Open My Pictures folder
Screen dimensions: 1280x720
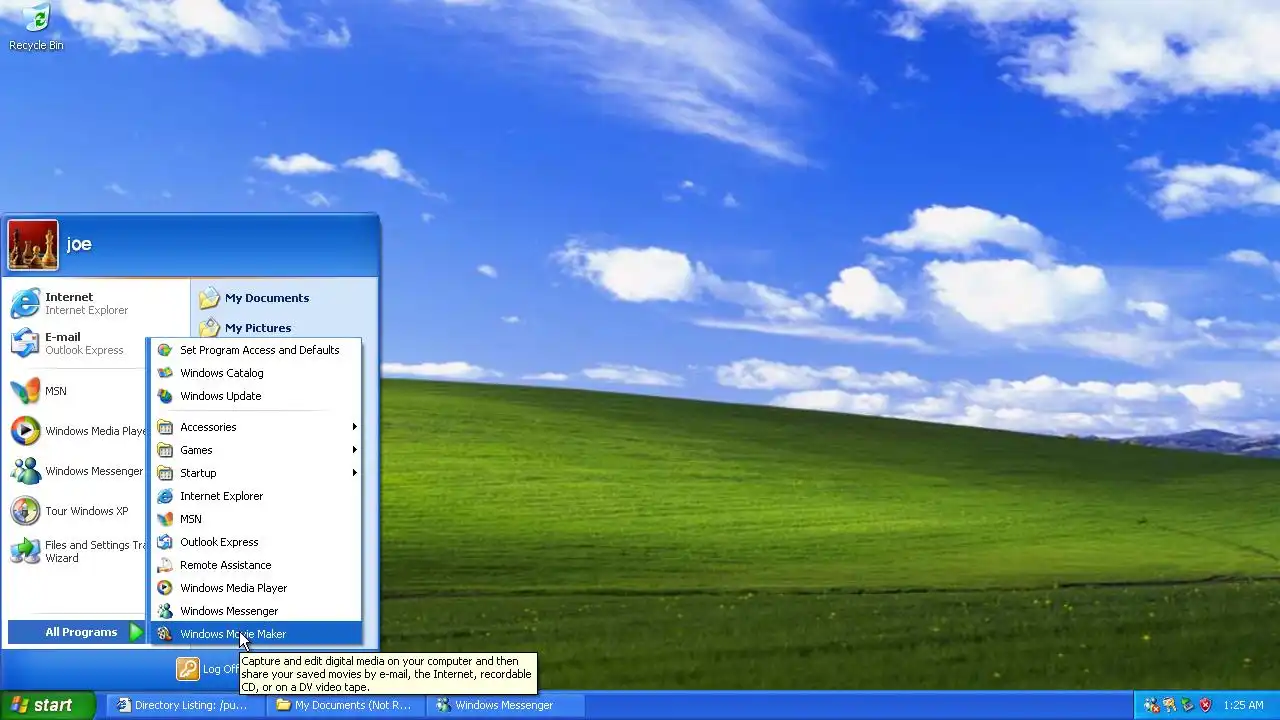(x=284, y=327)
